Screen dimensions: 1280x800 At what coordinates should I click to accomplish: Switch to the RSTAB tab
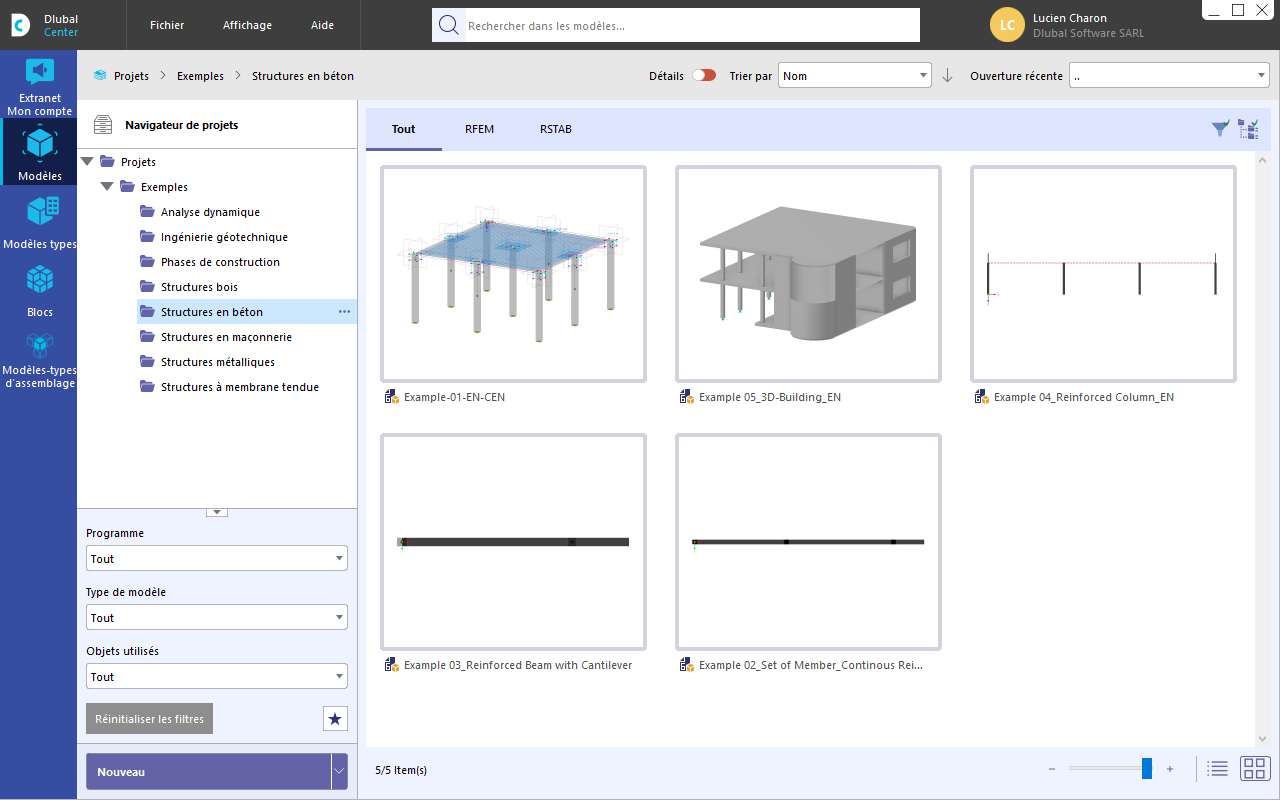point(556,129)
